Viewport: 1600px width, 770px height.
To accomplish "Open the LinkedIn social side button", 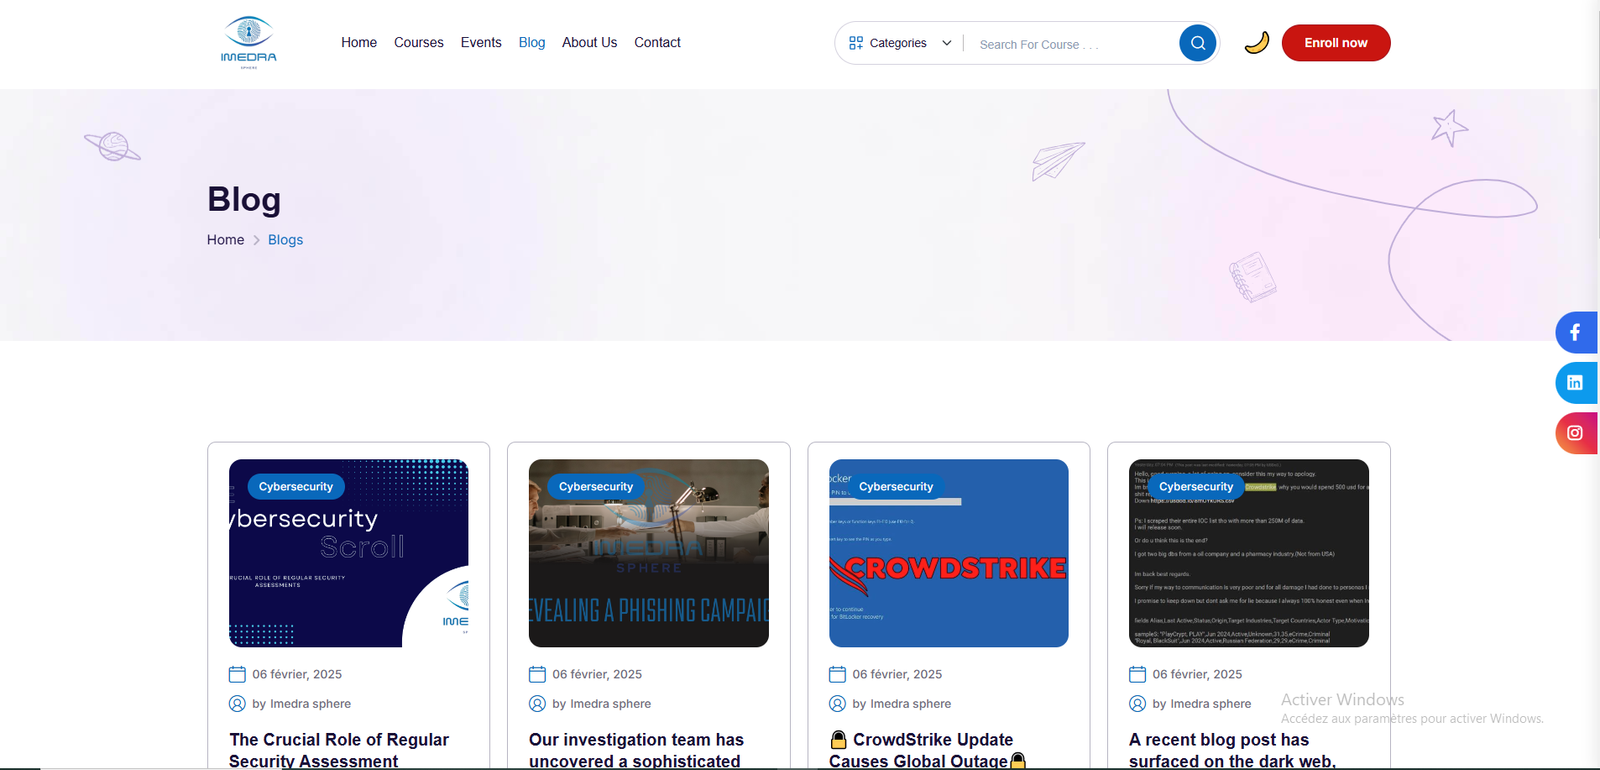I will 1575,383.
